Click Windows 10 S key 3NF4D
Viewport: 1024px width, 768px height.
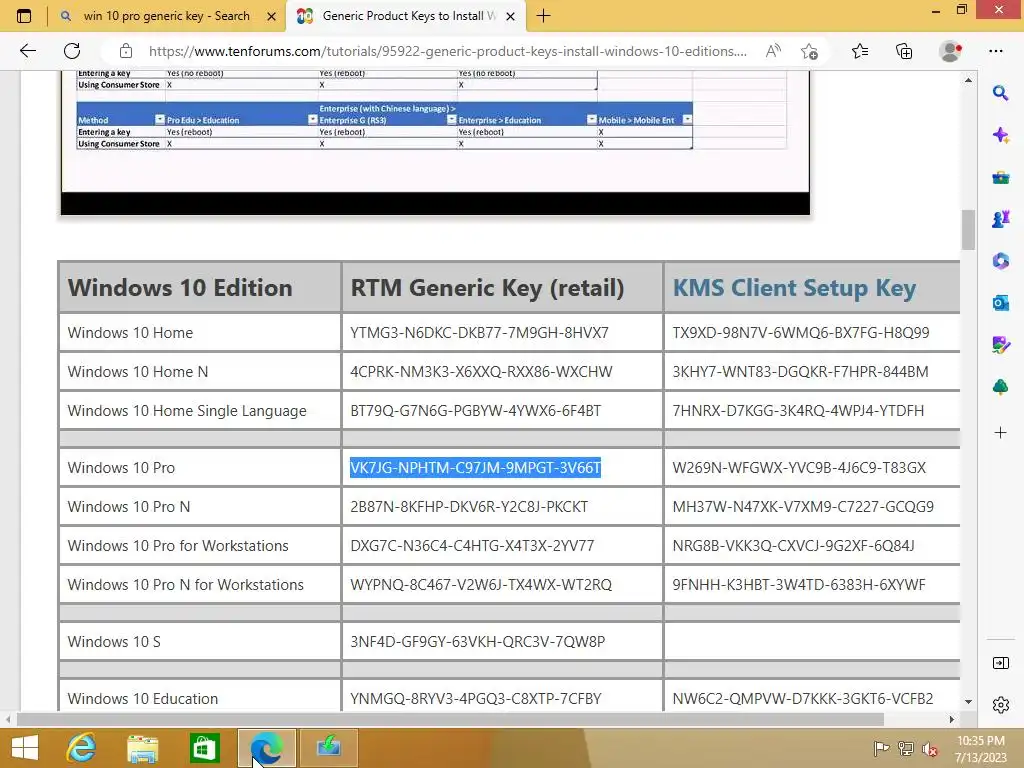click(477, 642)
